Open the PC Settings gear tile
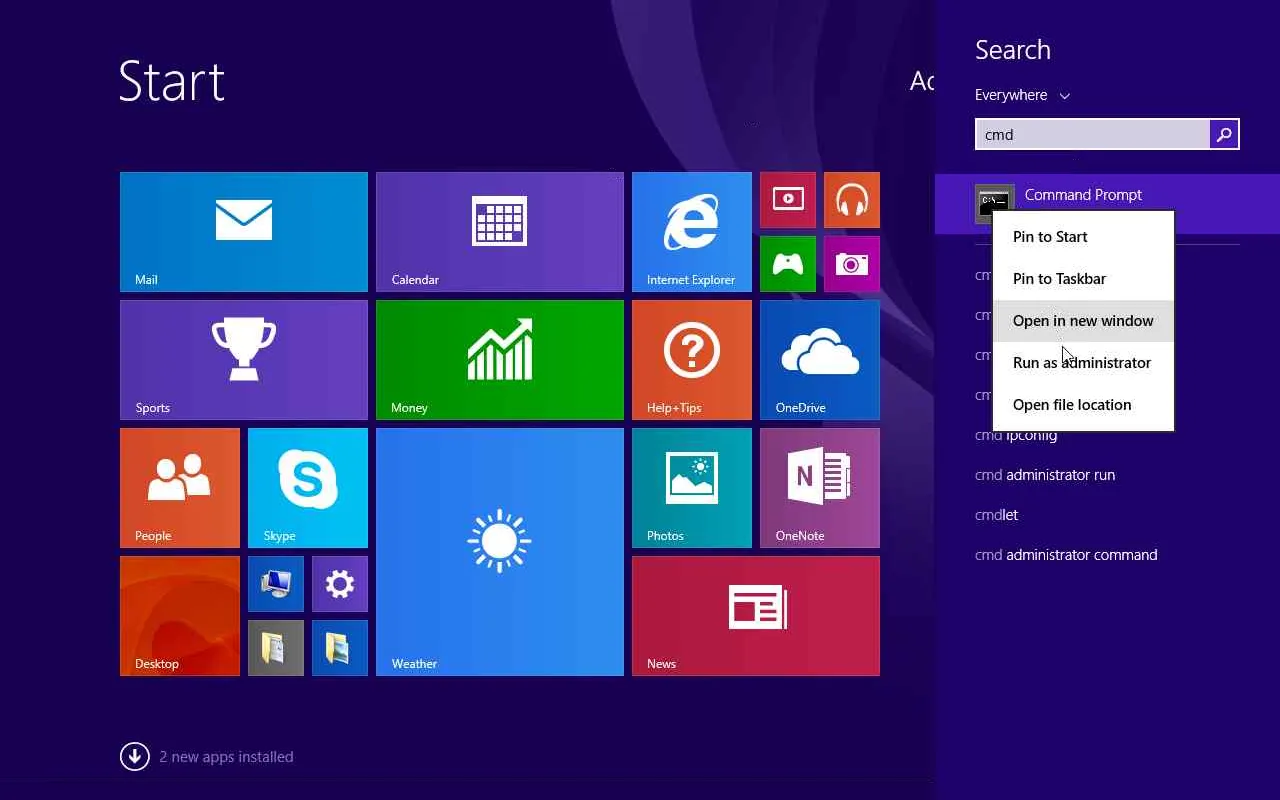 coord(340,584)
